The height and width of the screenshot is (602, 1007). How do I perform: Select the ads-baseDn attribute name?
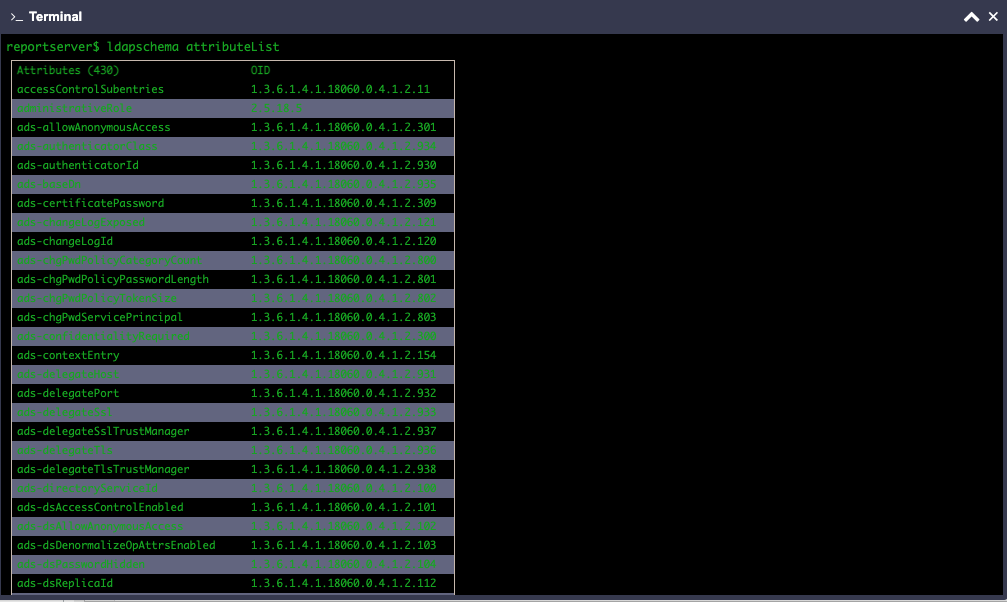[x=49, y=184]
